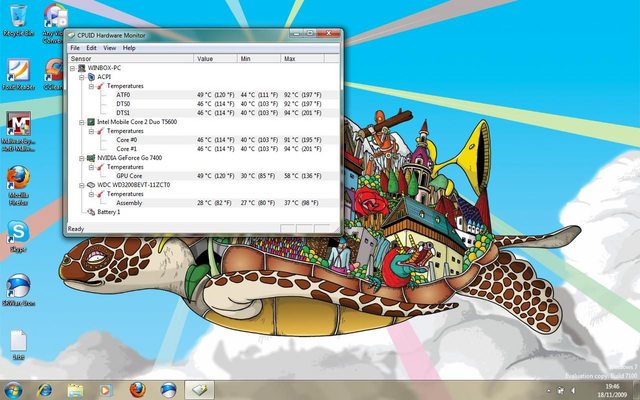Viewport: 640px width, 400px height.
Task: Open the blank document file on desktop
Action: pos(18,345)
